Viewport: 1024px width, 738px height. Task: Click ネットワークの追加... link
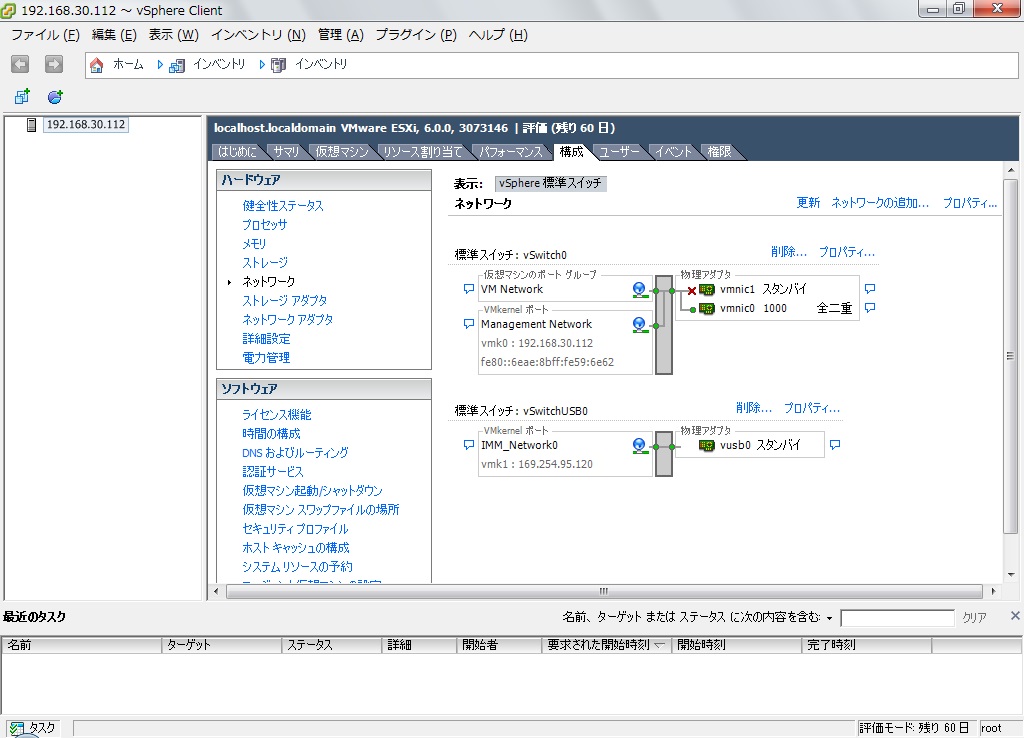click(x=880, y=203)
